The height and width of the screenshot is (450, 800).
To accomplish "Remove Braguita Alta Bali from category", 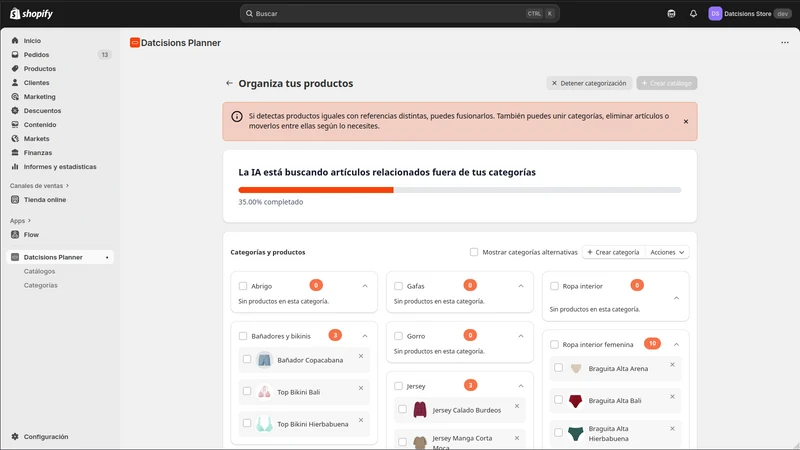I will 672,397.
